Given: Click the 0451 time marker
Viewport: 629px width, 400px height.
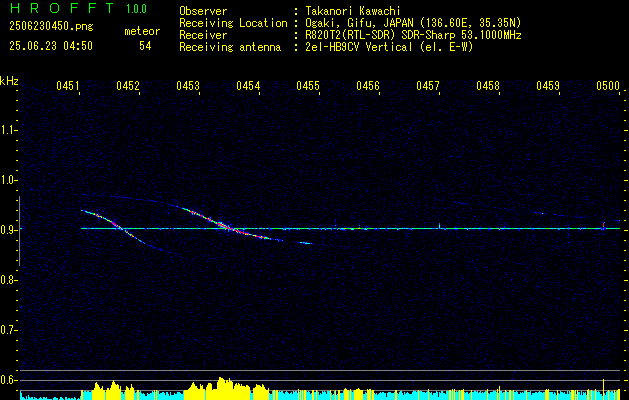Looking at the screenshot, I should (x=67, y=86).
